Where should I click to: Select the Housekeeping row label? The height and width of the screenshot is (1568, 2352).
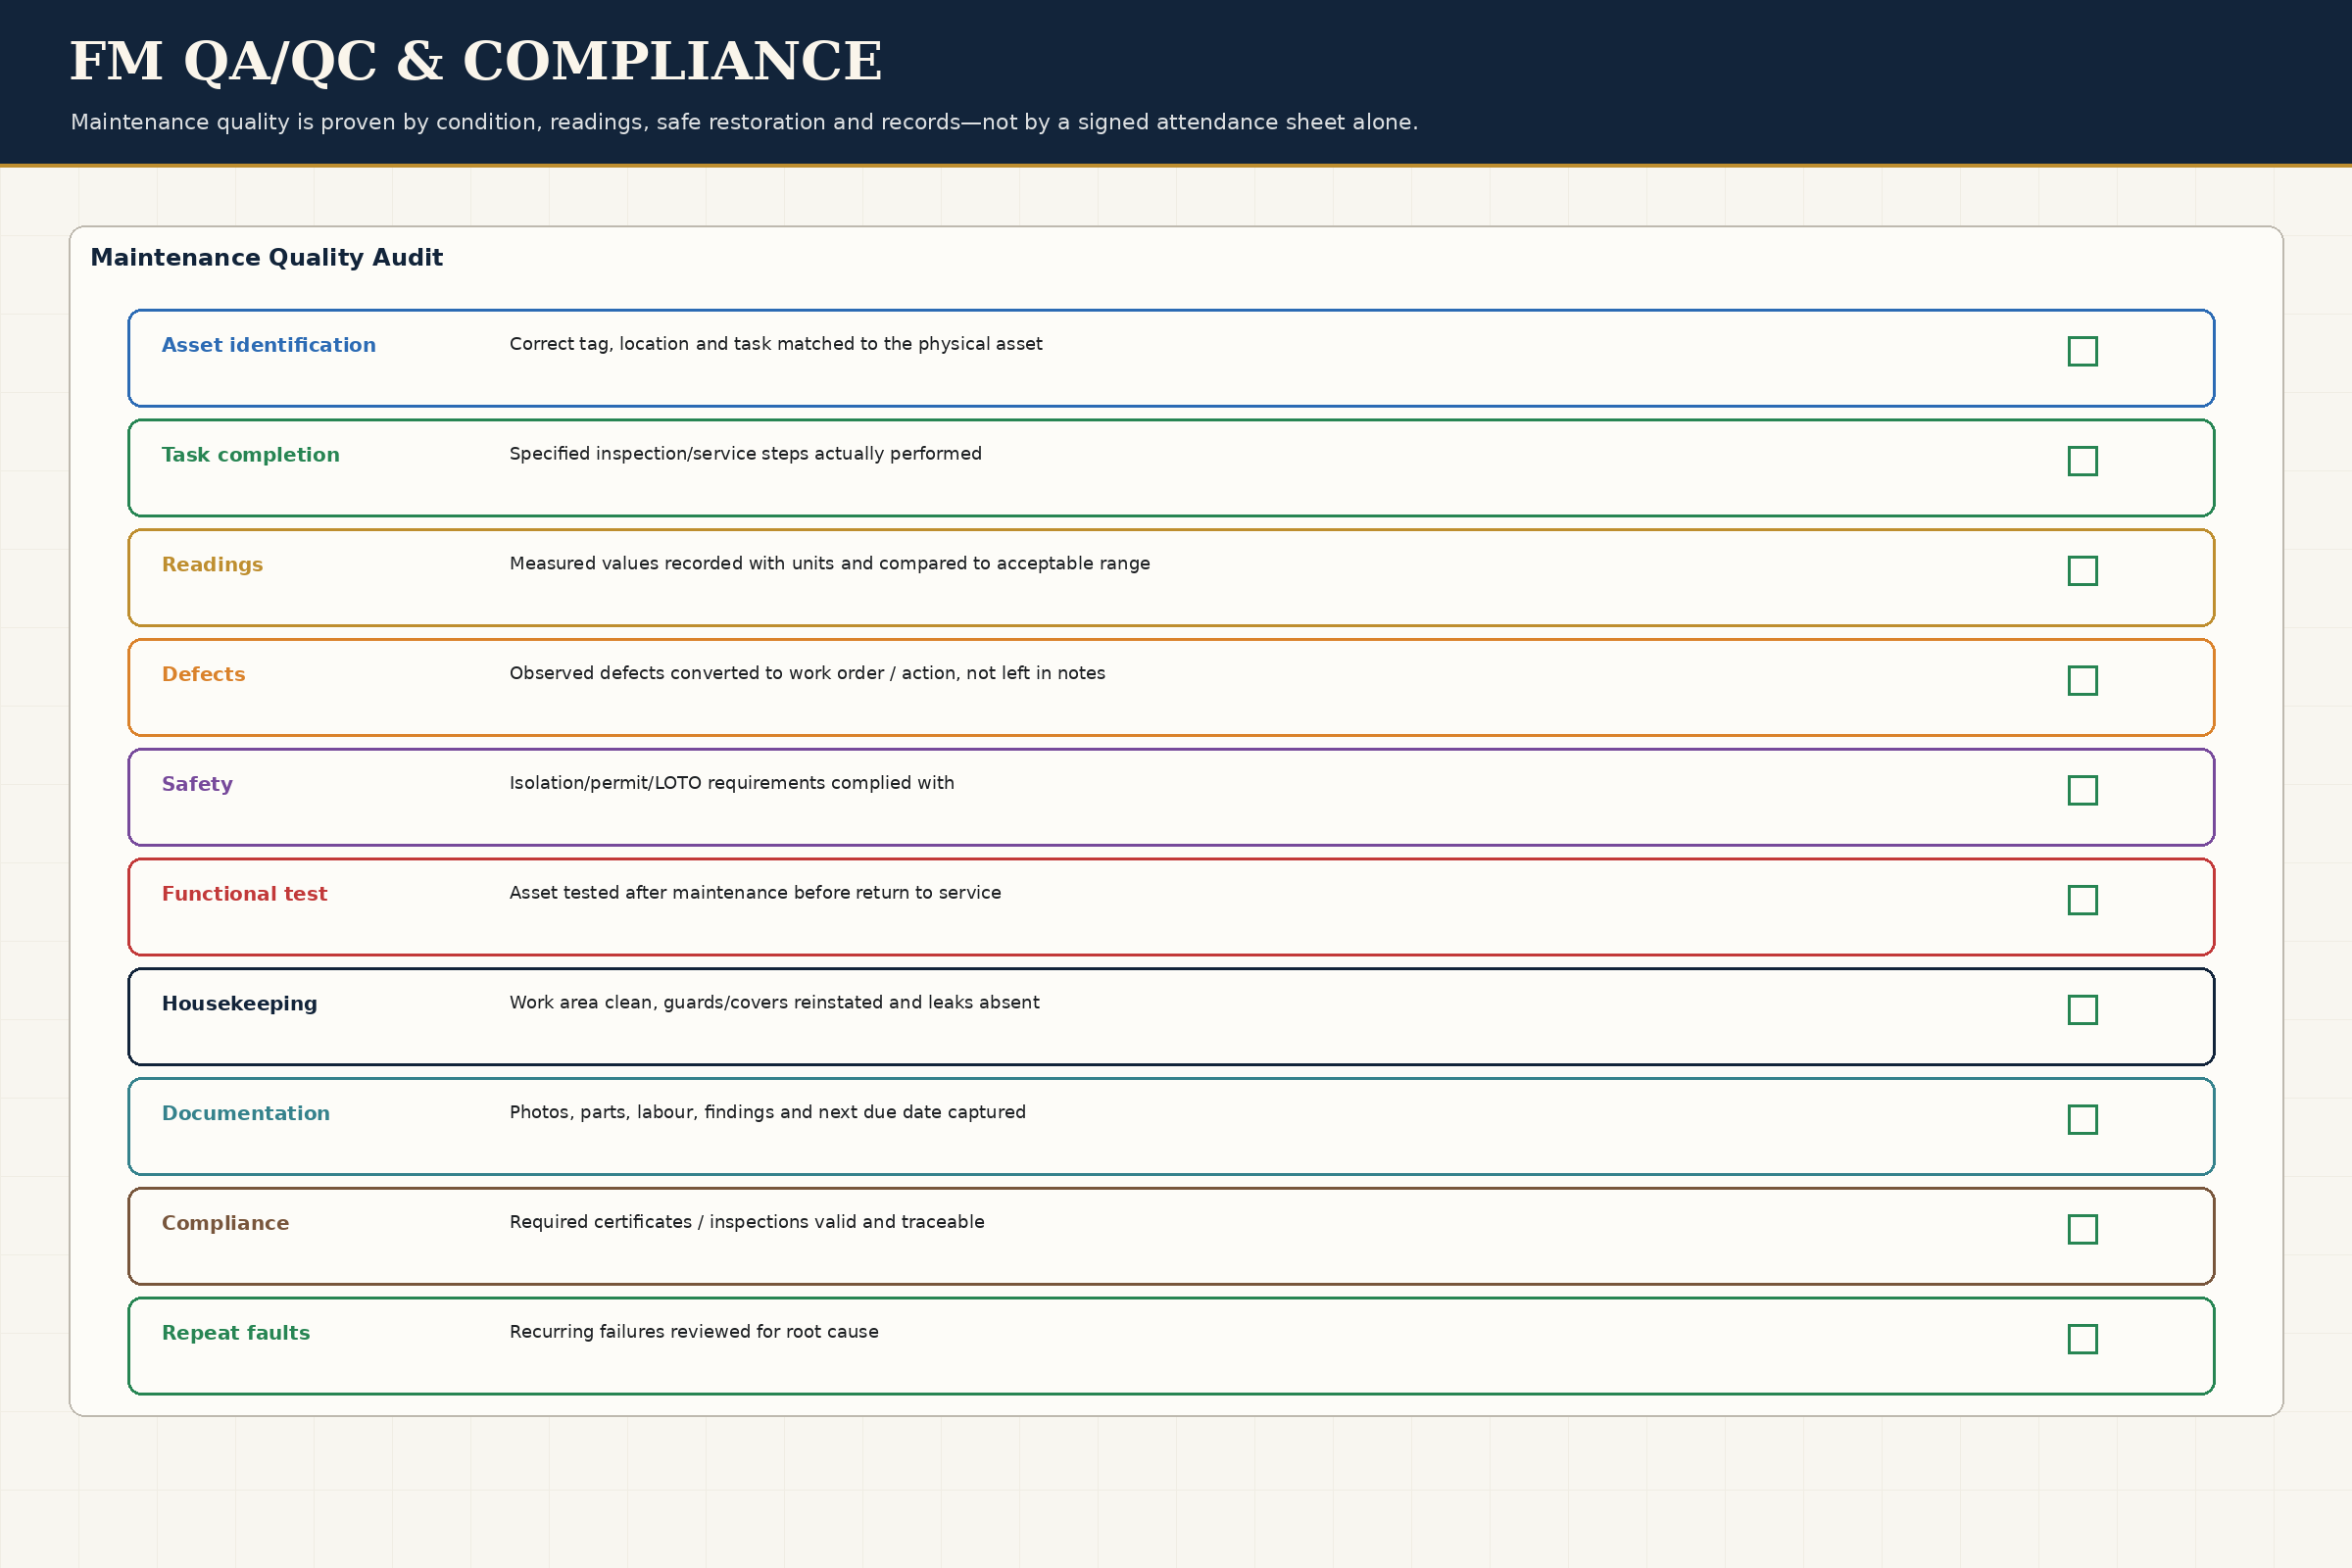pos(239,1004)
